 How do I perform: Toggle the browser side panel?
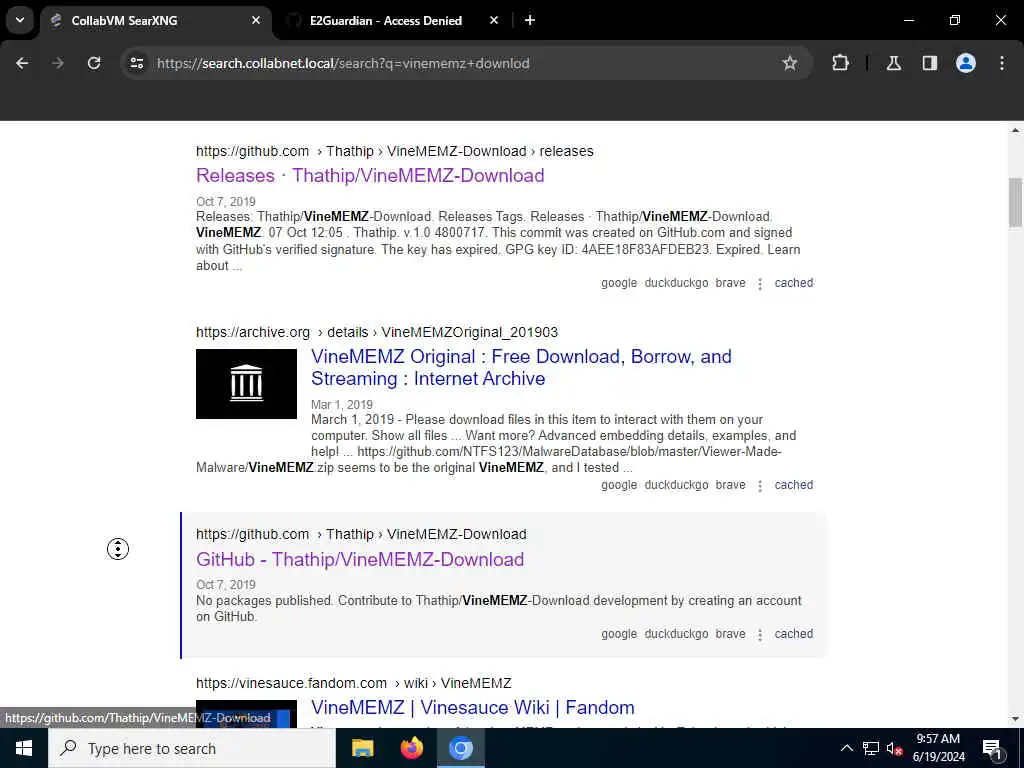[x=929, y=63]
